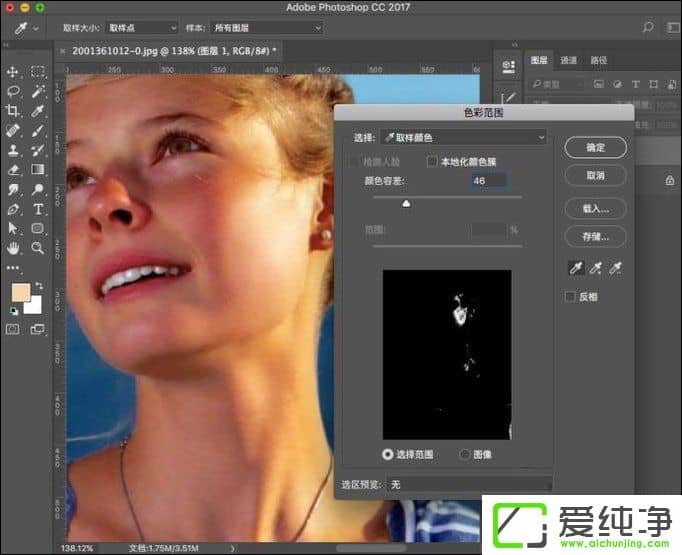The width and height of the screenshot is (682, 555).
Task: Open the 选择 取样颜色 dropdown
Action: [463, 137]
